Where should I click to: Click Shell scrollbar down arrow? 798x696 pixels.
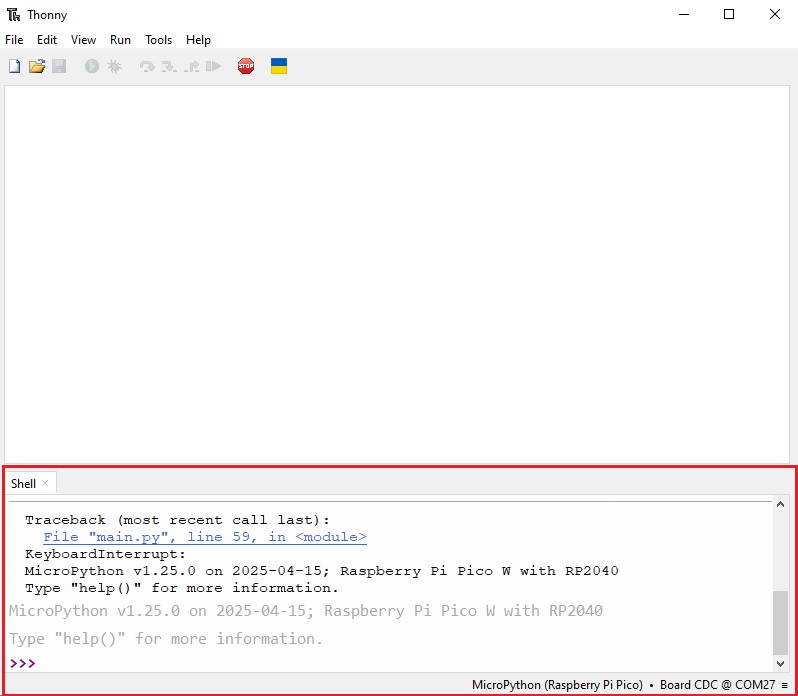click(x=780, y=663)
